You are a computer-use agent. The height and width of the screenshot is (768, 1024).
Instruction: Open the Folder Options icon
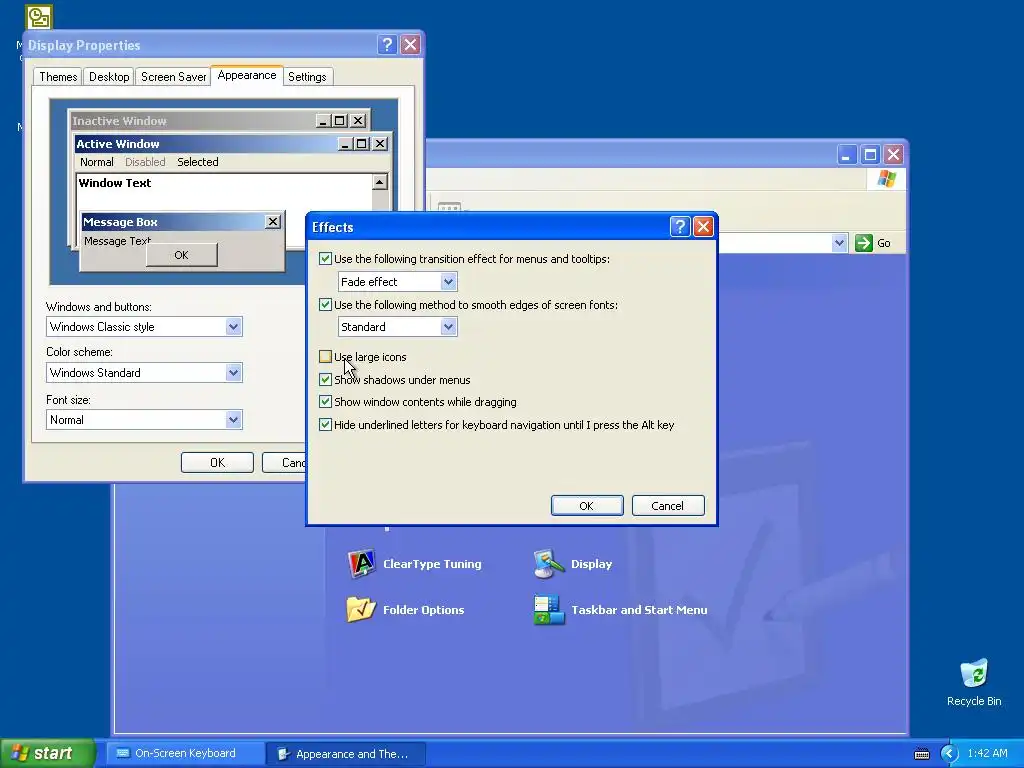point(361,609)
